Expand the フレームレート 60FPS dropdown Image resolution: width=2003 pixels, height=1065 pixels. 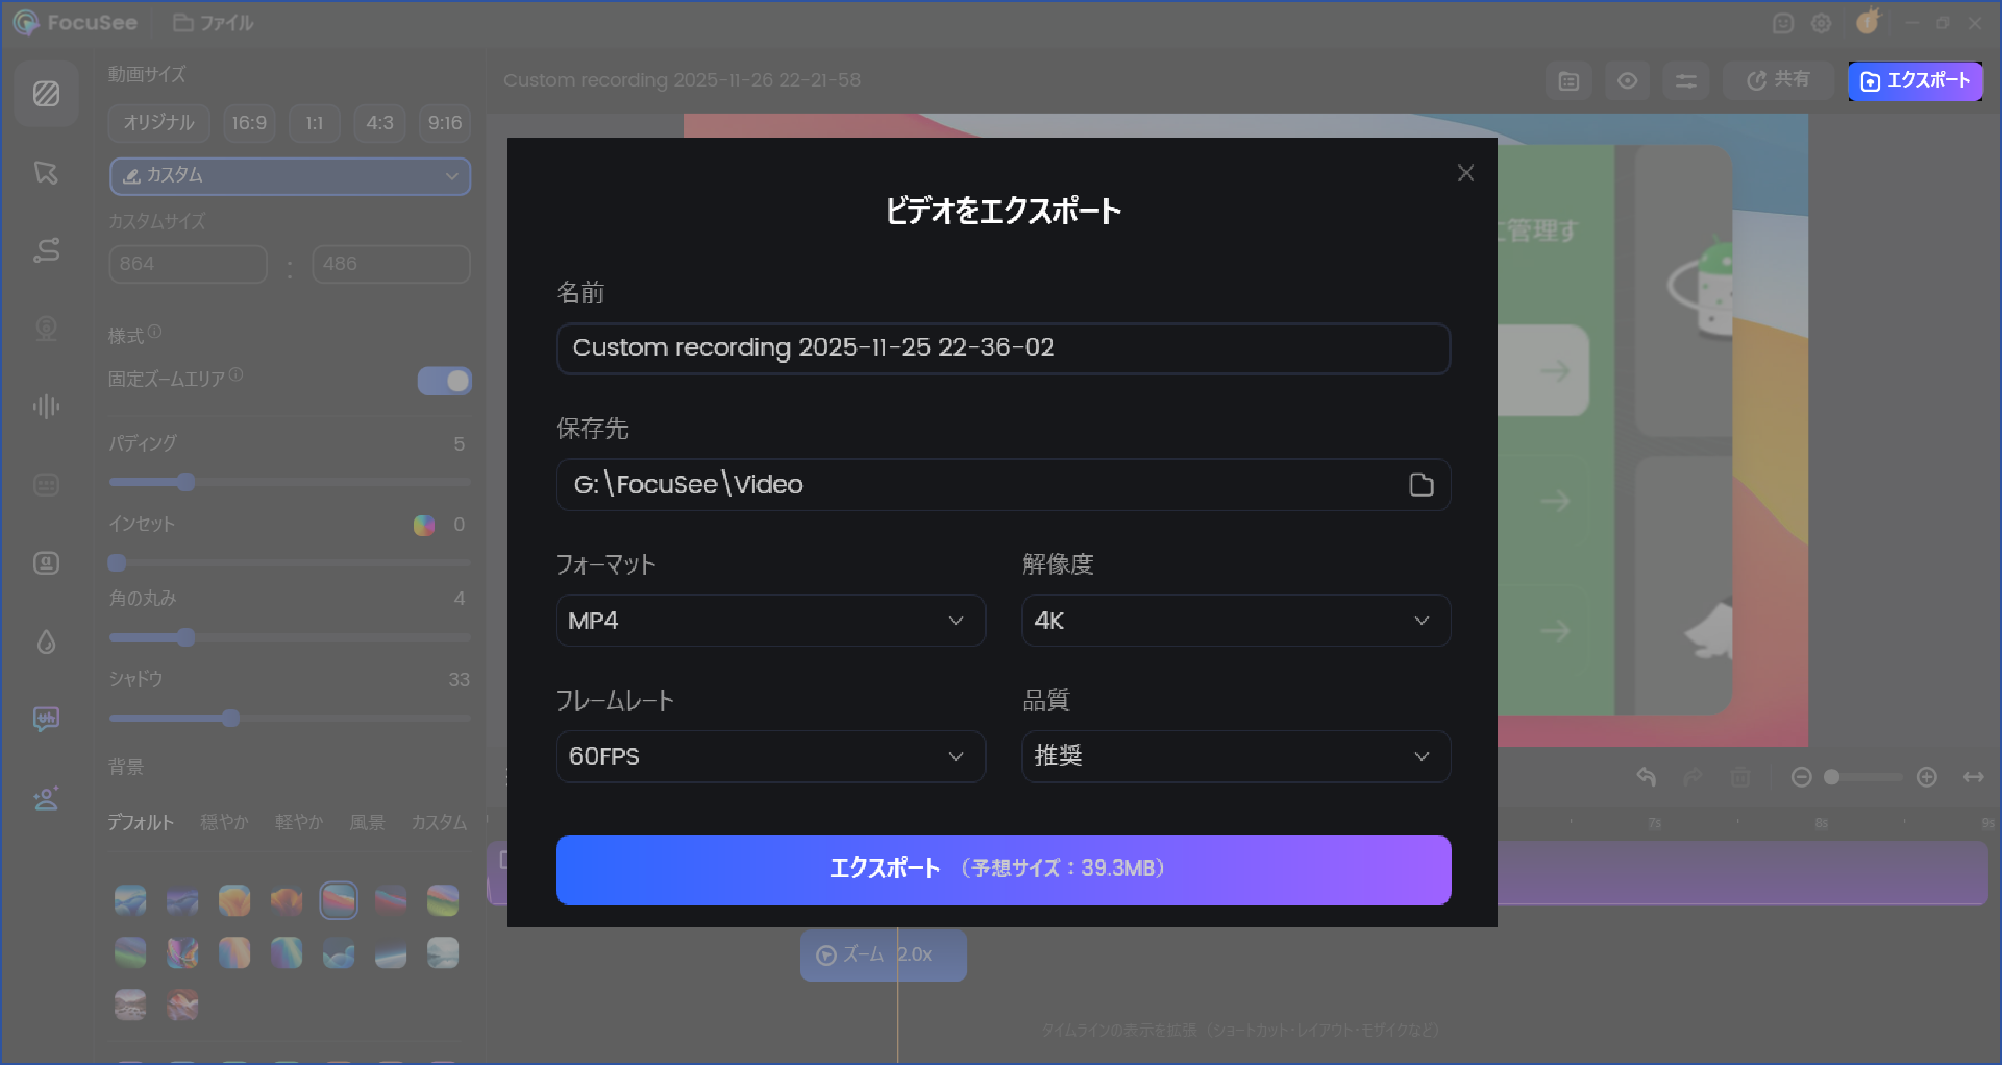[x=770, y=757]
